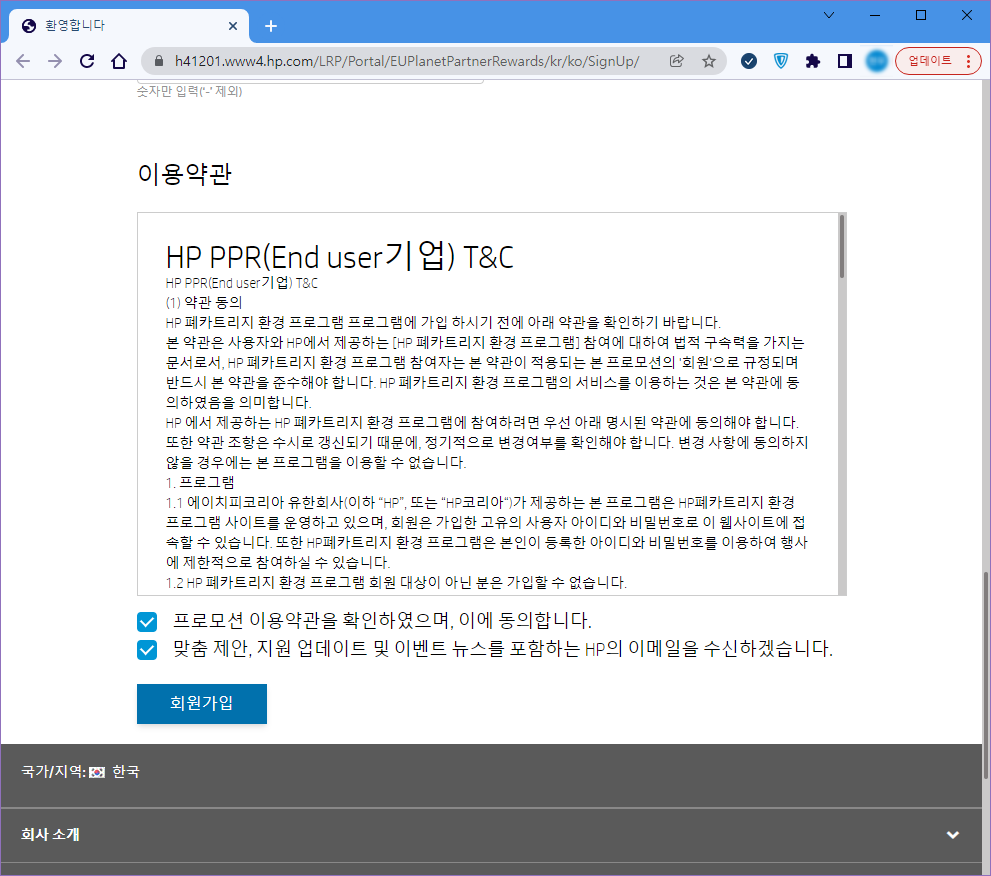Image resolution: width=991 pixels, height=876 pixels.
Task: Expand the 회사 소개 footer section
Action: click(491, 835)
